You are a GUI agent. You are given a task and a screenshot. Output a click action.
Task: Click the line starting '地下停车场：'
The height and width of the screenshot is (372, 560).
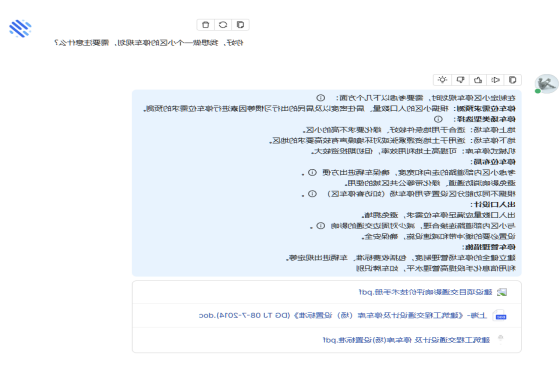392,141
